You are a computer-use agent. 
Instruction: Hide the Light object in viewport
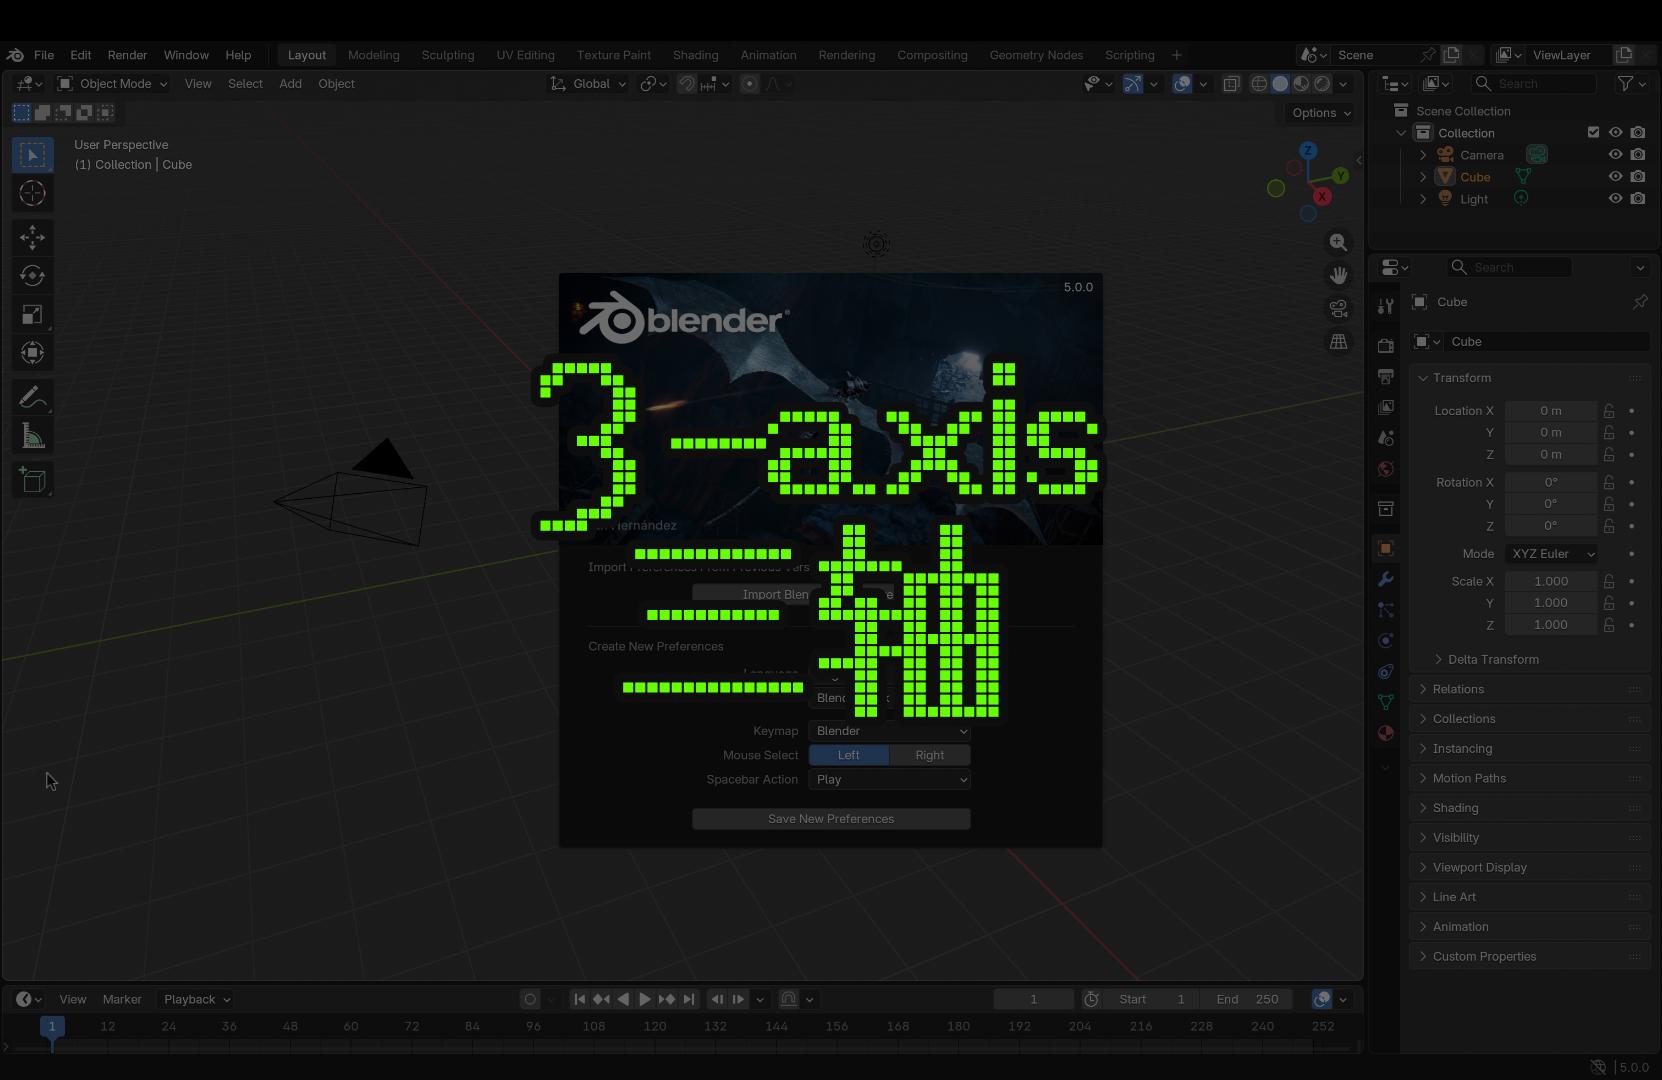coord(1615,199)
